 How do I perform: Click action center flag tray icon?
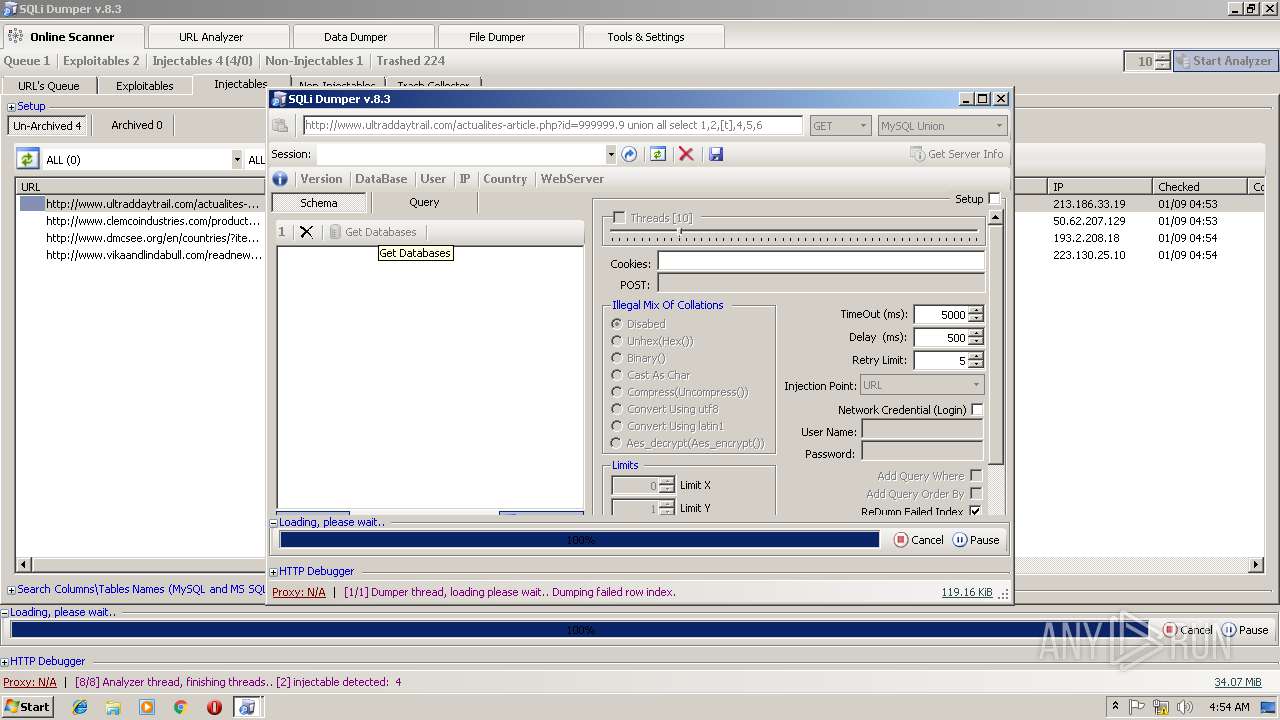pos(1137,707)
